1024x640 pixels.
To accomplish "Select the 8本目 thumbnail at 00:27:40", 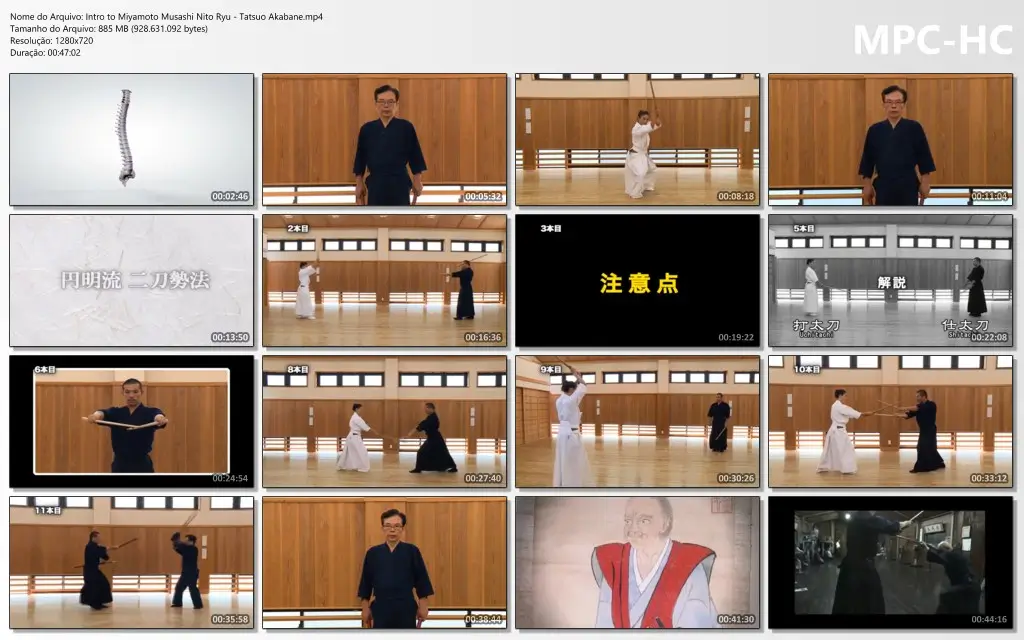I will pyautogui.click(x=385, y=422).
